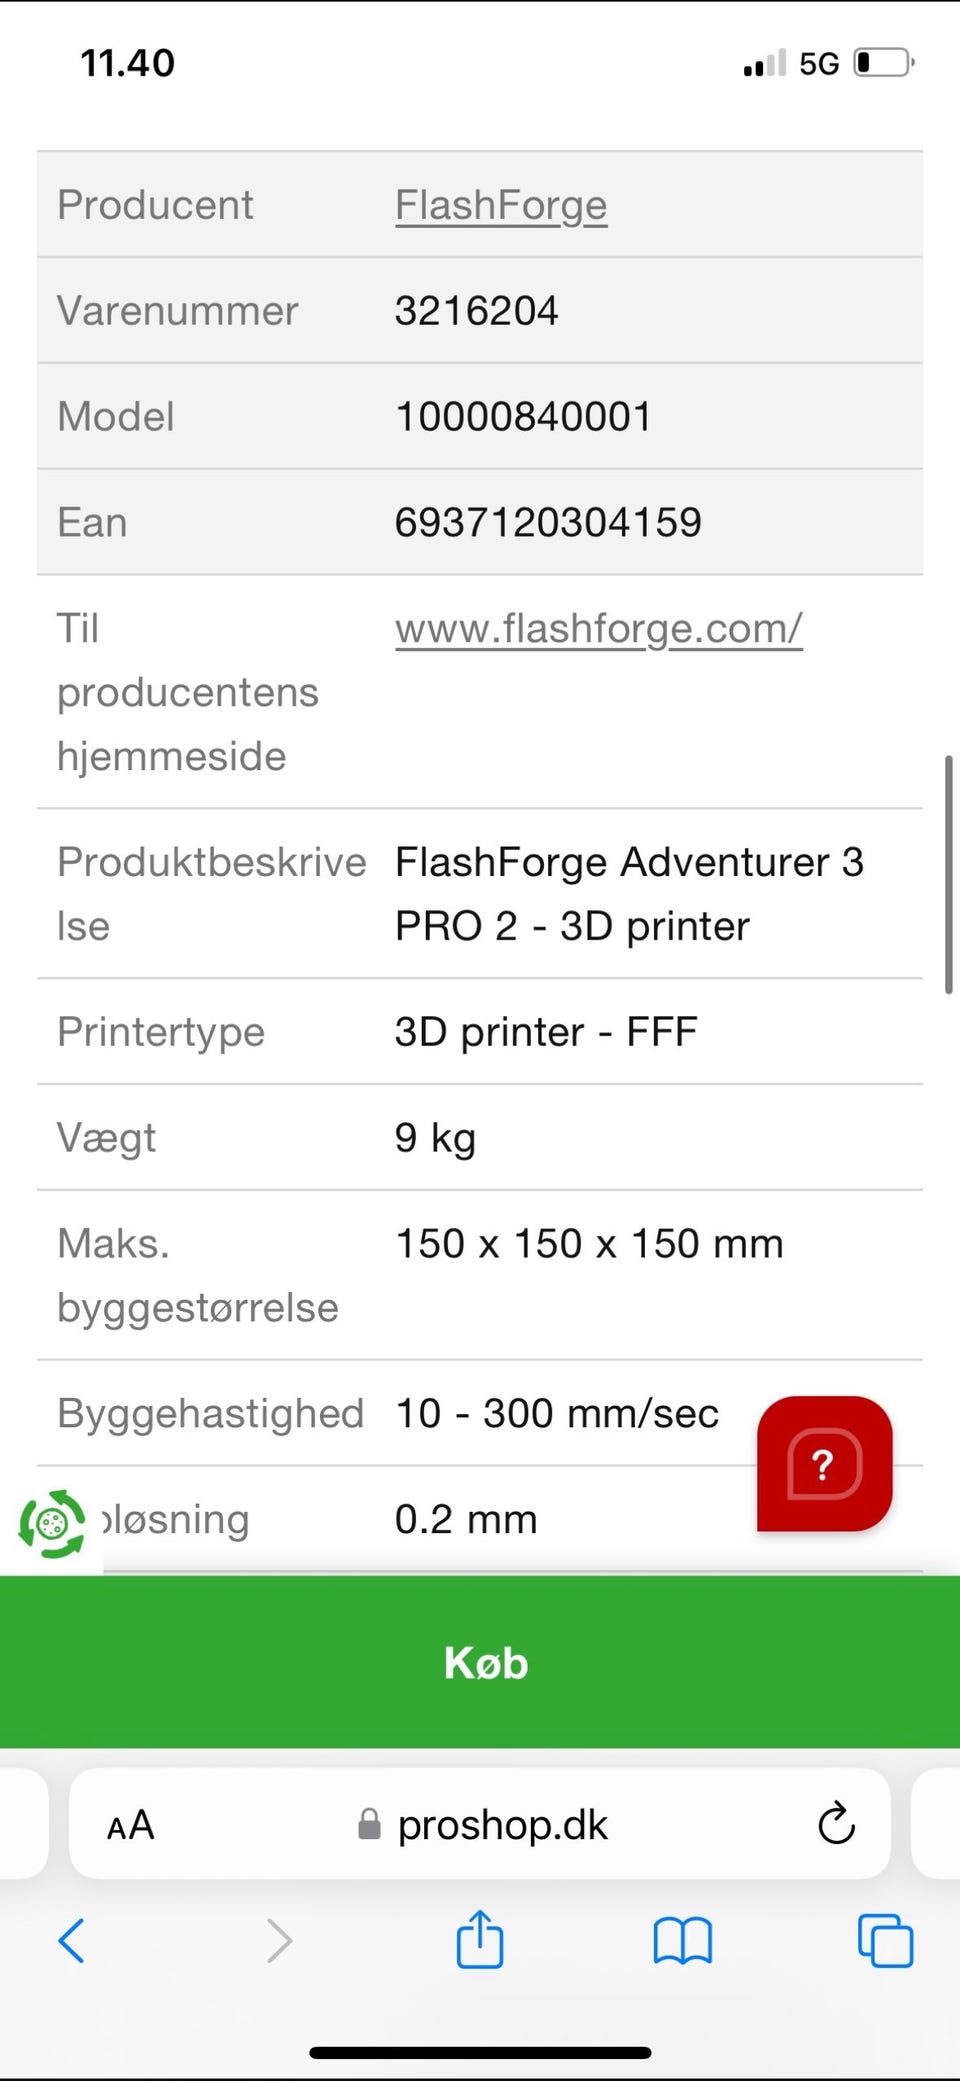Show open Safari tabs
960x2081 pixels.
pyautogui.click(x=885, y=1941)
